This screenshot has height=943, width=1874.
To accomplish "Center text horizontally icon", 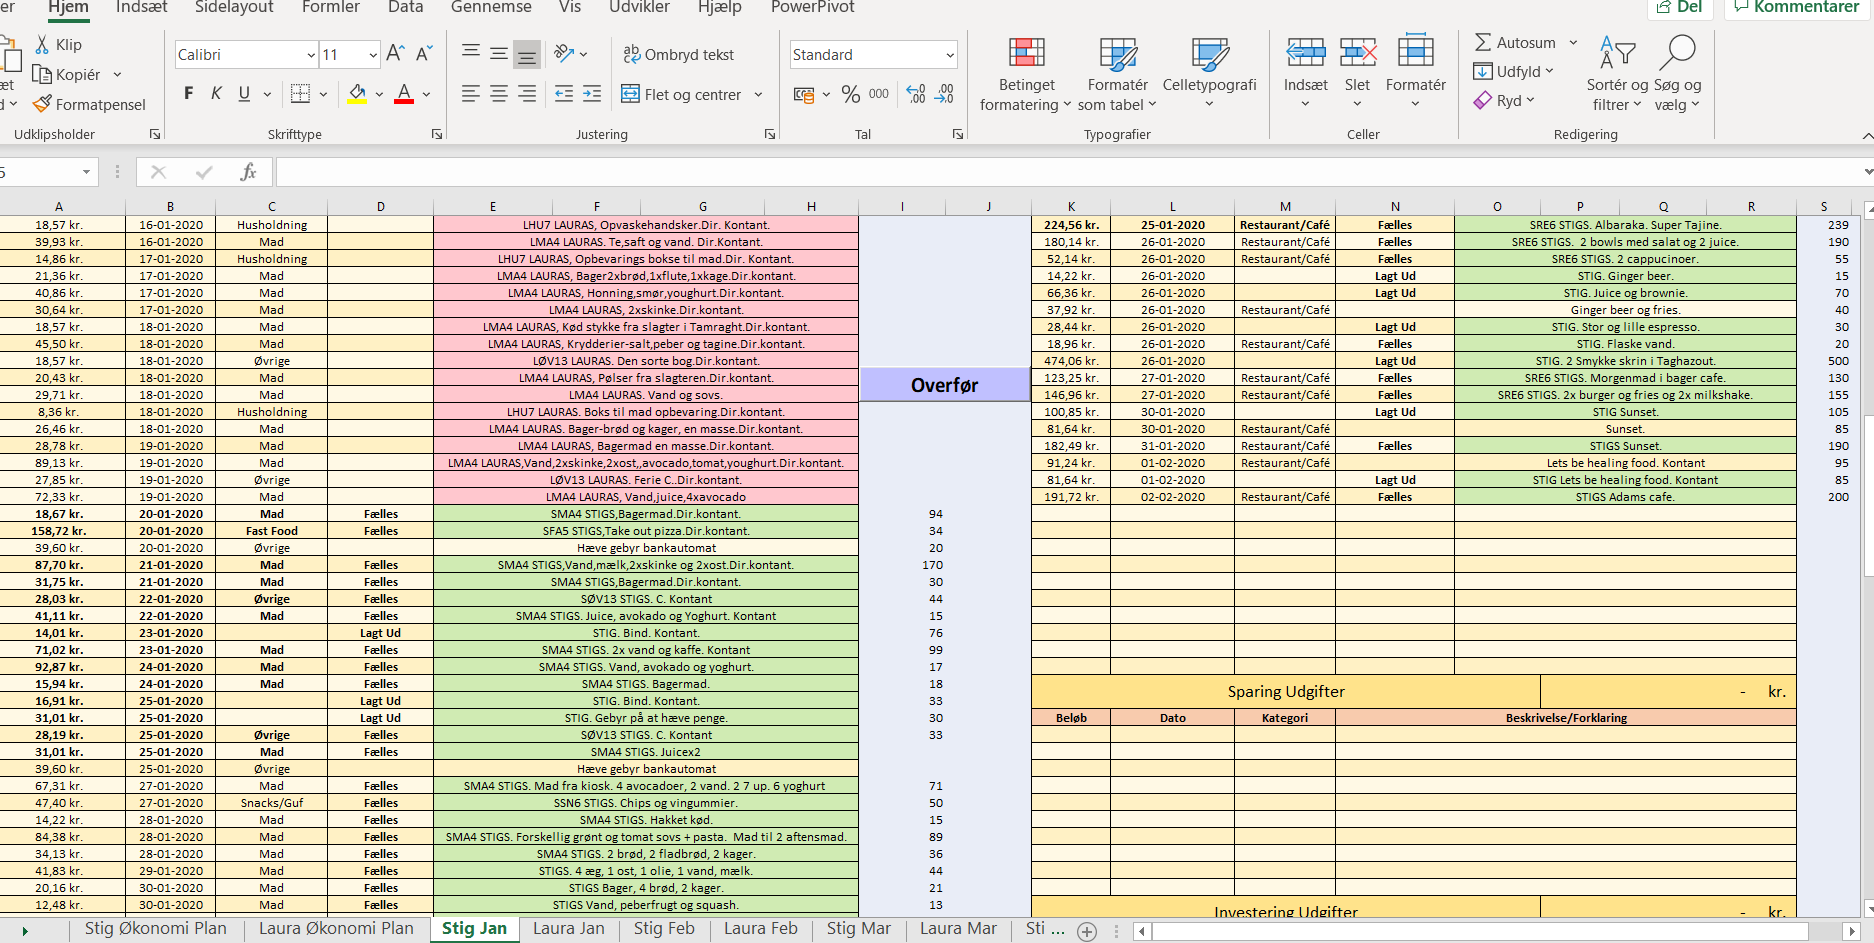I will 498,94.
